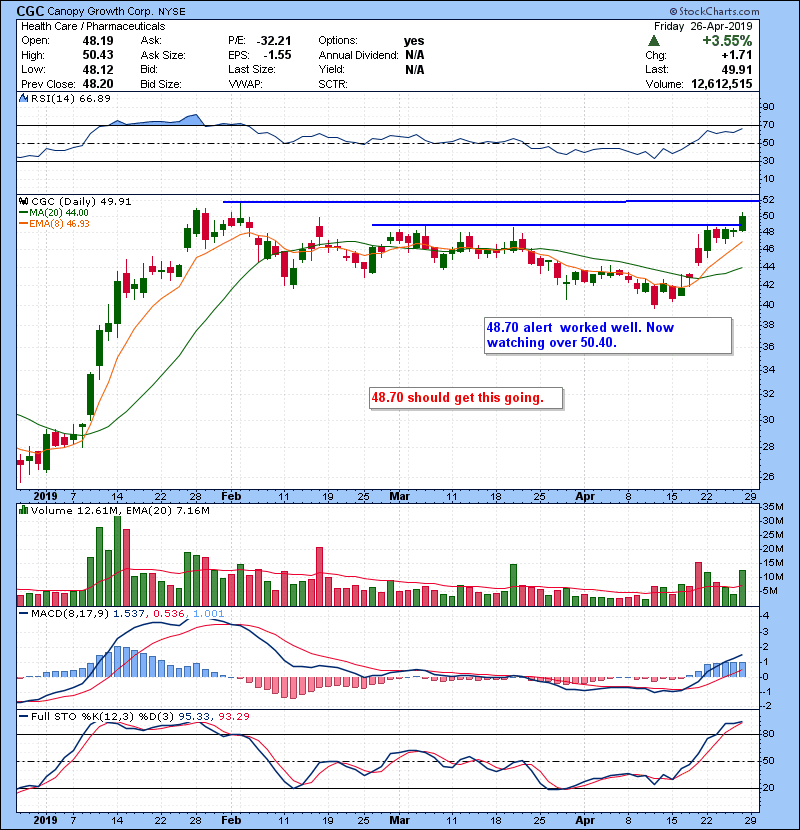Click the Open value 48.19

click(x=97, y=41)
